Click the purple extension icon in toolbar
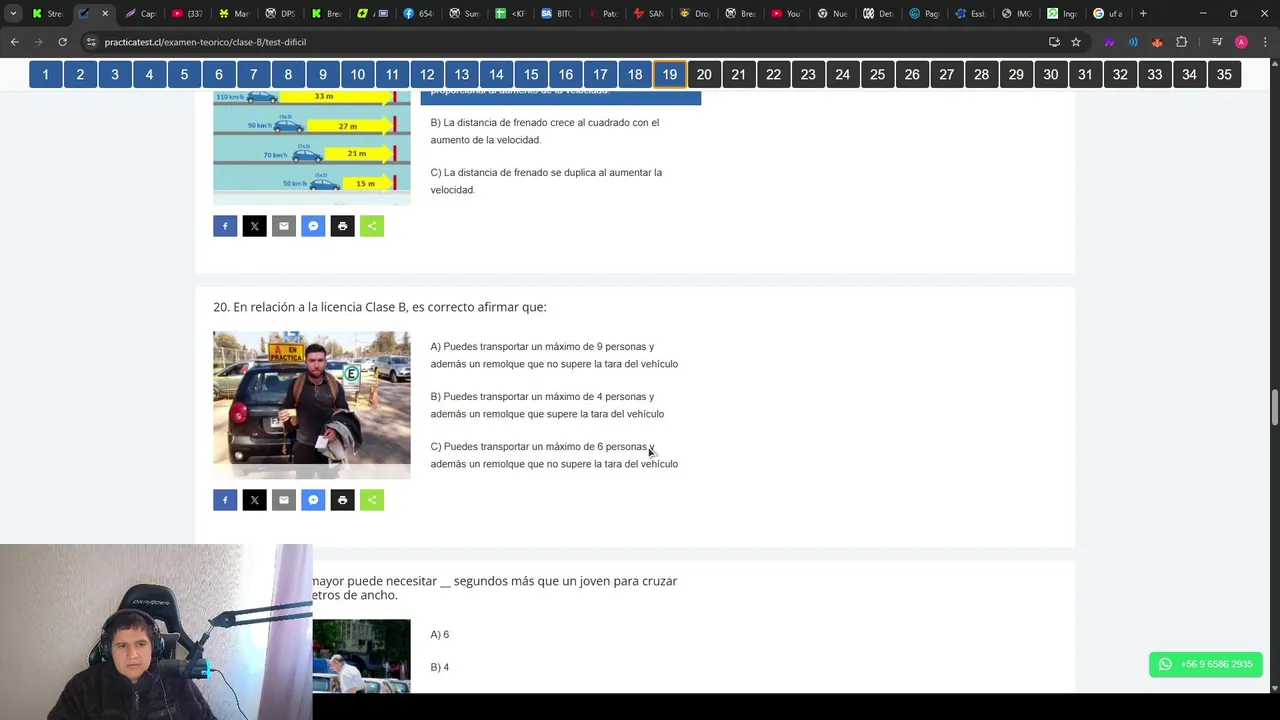This screenshot has width=1280, height=720. pos(1109,42)
